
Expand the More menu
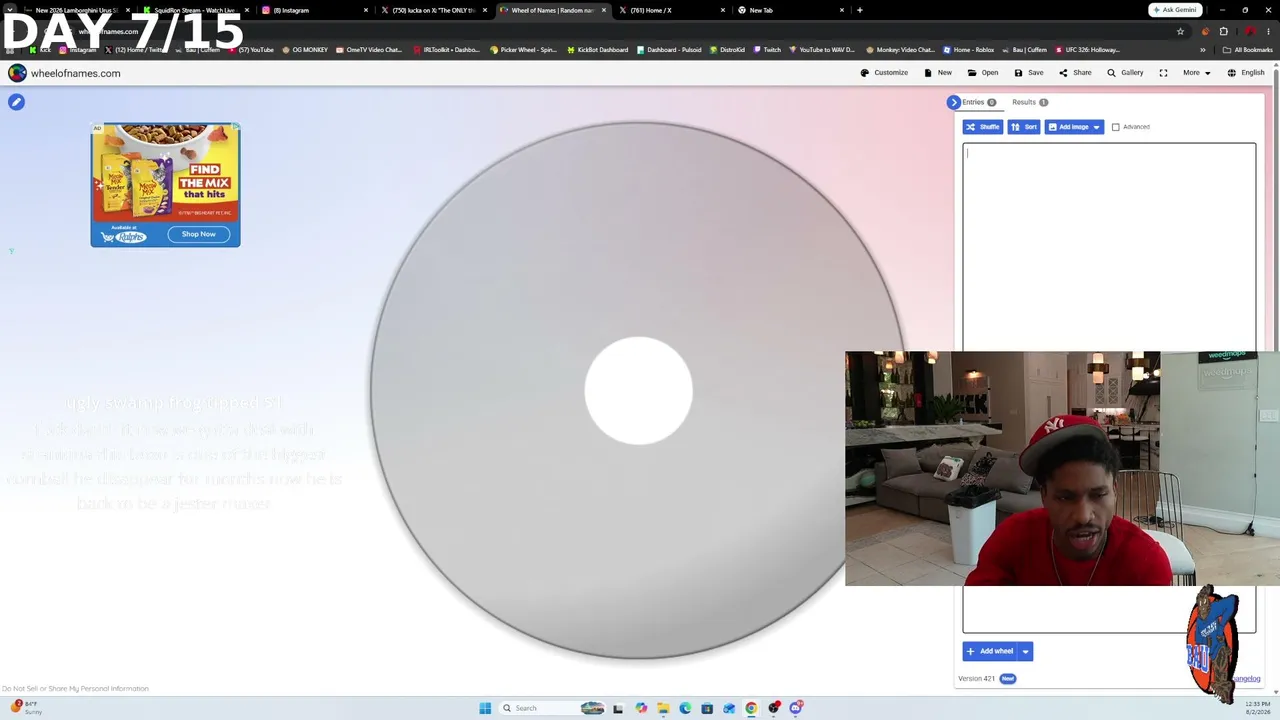pyautogui.click(x=1196, y=73)
